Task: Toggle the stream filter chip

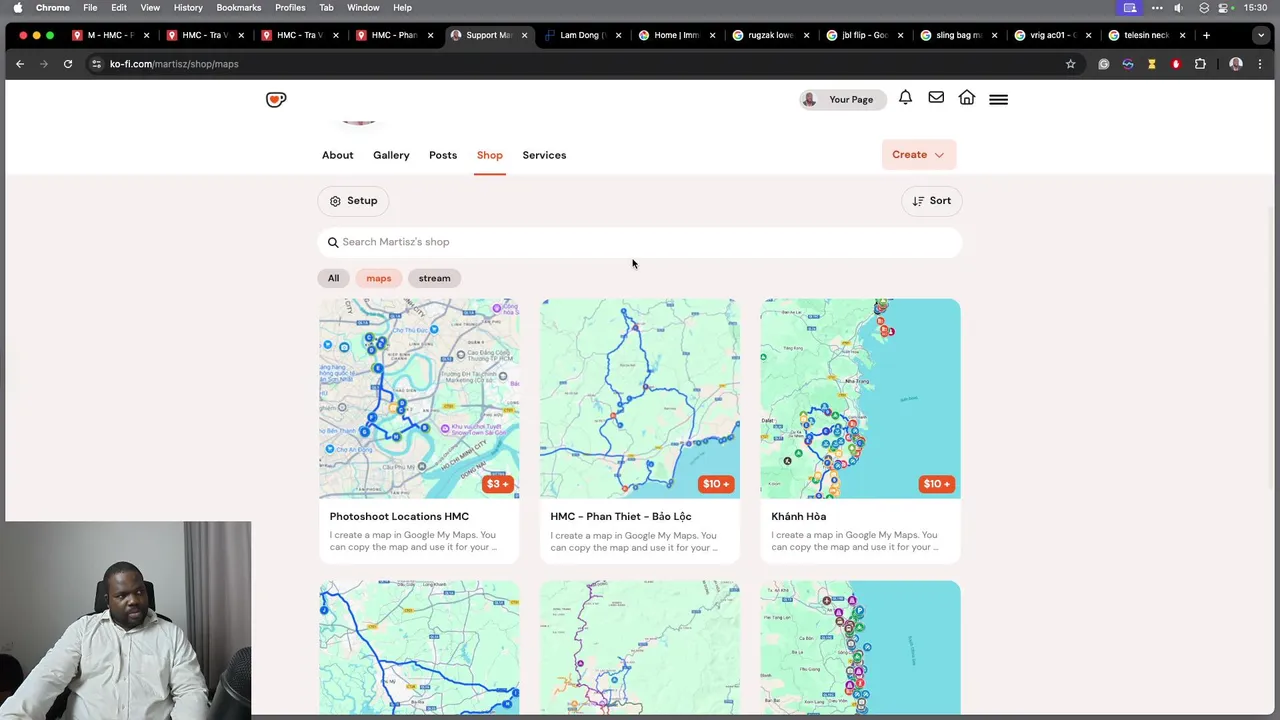Action: tap(434, 278)
